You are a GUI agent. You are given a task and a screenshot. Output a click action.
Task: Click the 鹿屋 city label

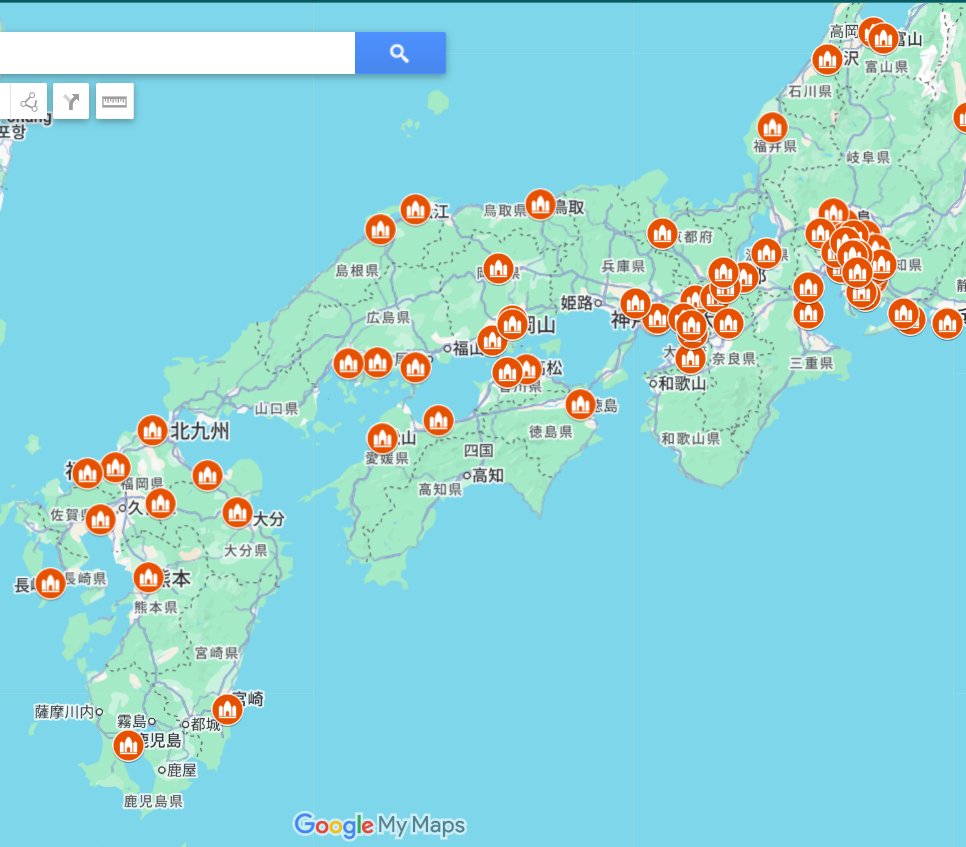click(182, 770)
